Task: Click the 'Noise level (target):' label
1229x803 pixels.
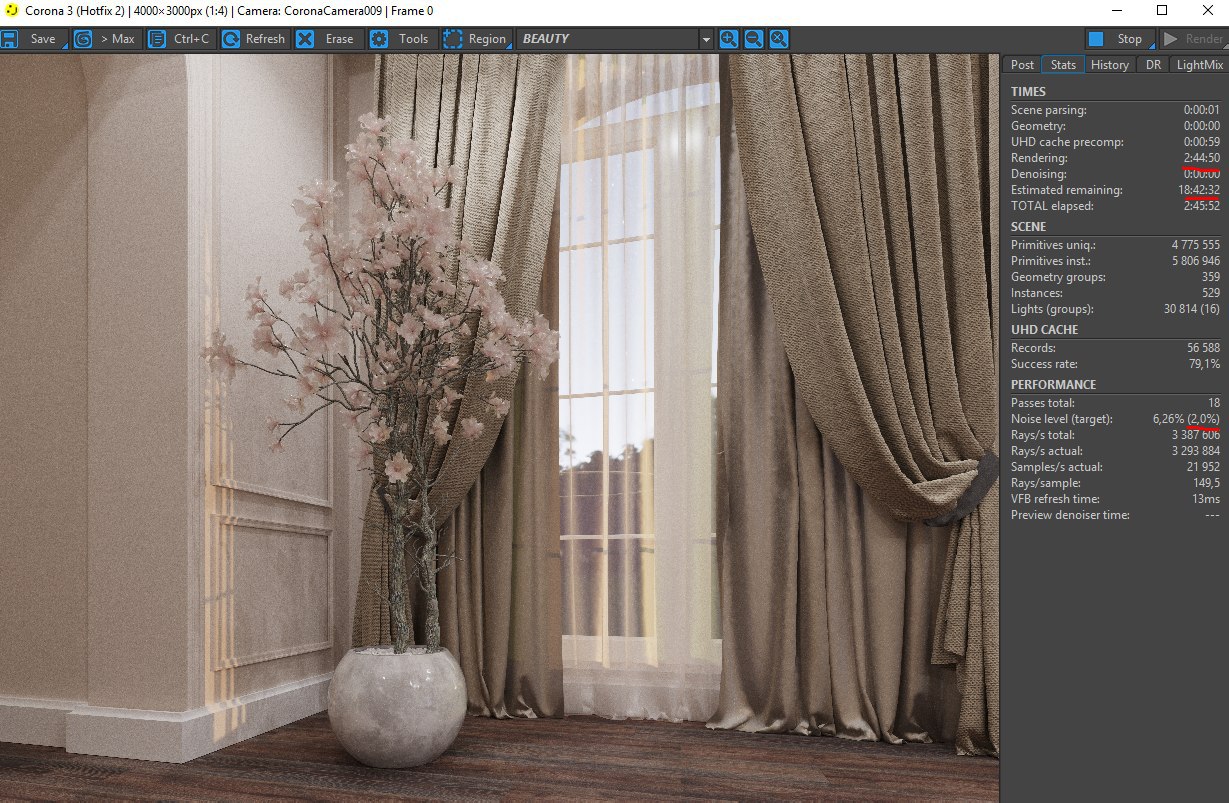Action: 1061,419
